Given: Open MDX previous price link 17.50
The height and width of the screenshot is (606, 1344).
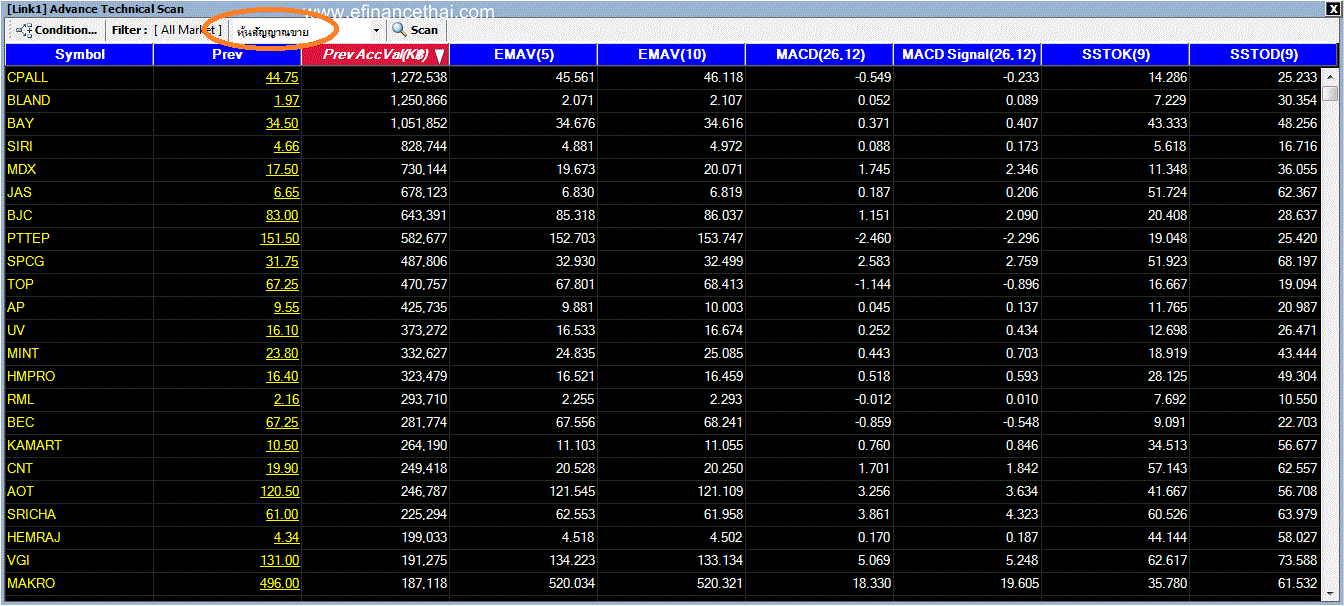Looking at the screenshot, I should pyautogui.click(x=282, y=169).
